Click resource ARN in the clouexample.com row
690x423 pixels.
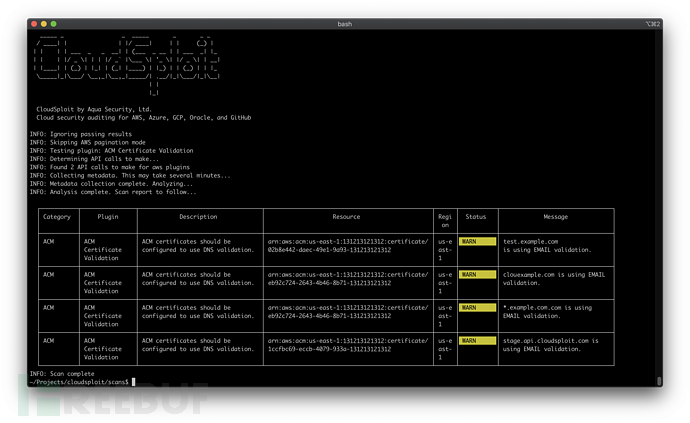coord(348,279)
